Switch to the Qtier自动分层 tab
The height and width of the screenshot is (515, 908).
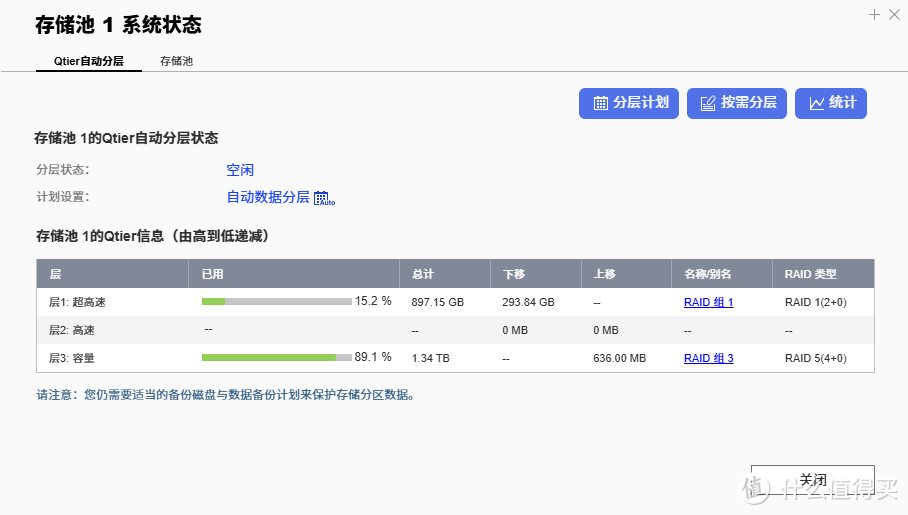(x=89, y=61)
